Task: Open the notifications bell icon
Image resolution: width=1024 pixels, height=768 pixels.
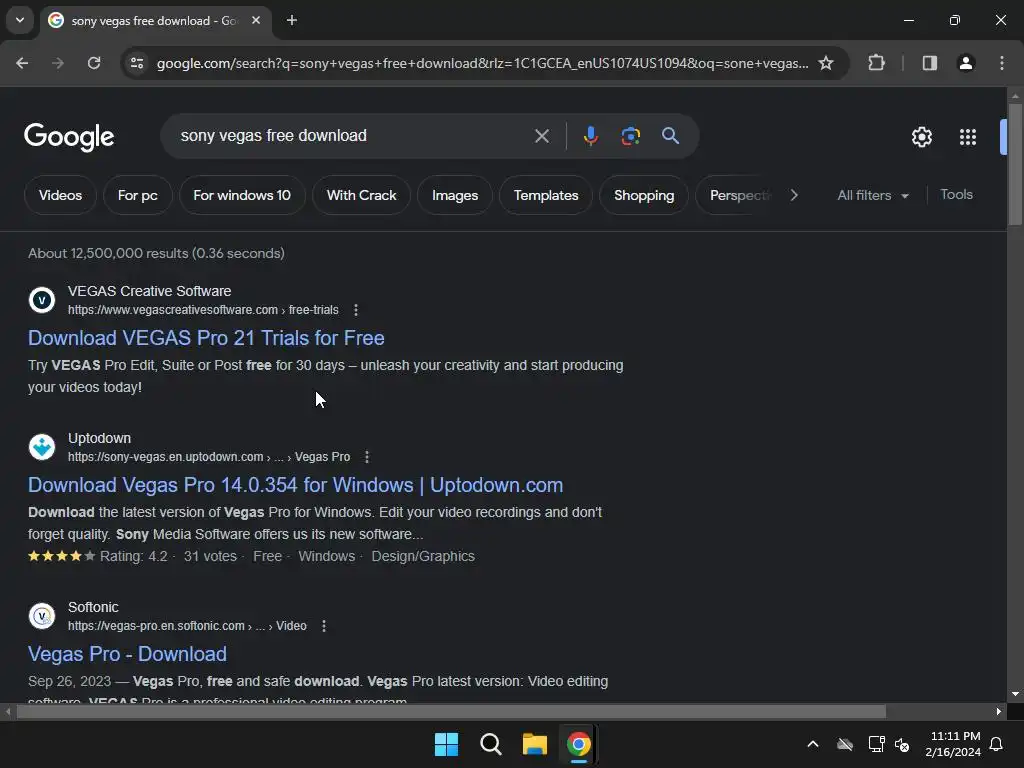Action: tap(997, 744)
